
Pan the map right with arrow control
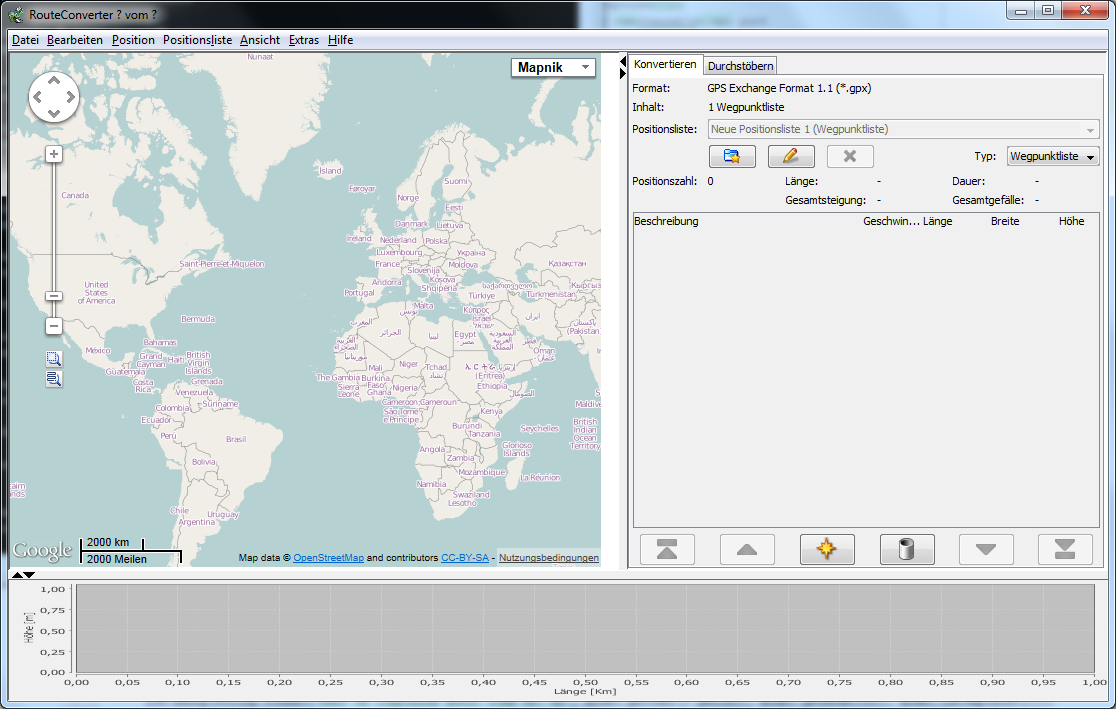(x=70, y=97)
